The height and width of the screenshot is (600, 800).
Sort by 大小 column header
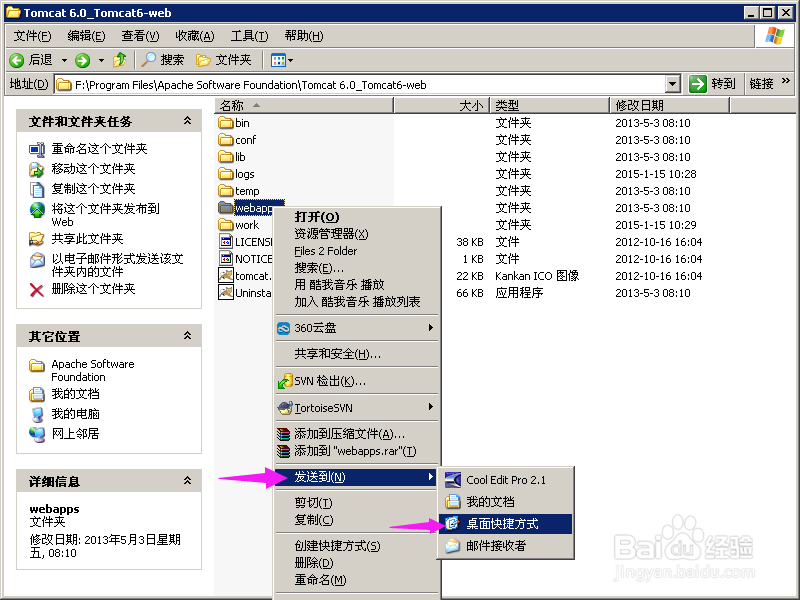coord(442,106)
